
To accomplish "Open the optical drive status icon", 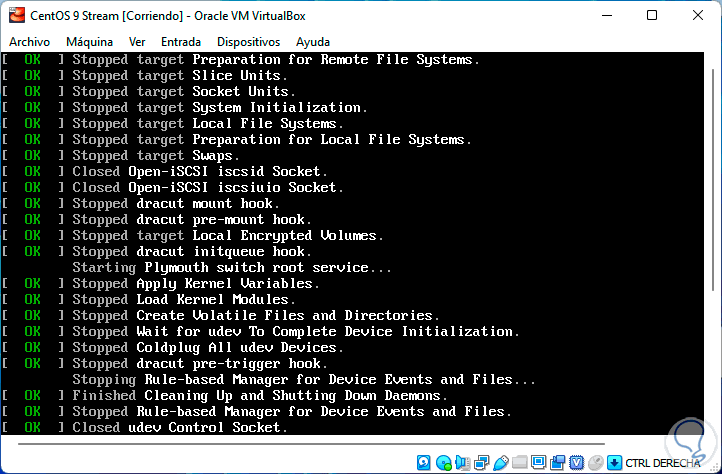I will tap(443, 462).
